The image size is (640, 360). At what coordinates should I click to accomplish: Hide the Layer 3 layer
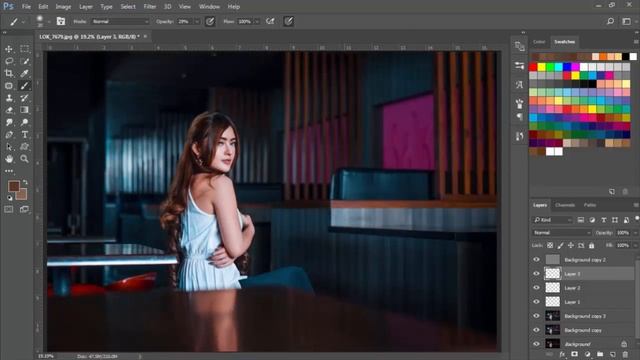(x=536, y=274)
